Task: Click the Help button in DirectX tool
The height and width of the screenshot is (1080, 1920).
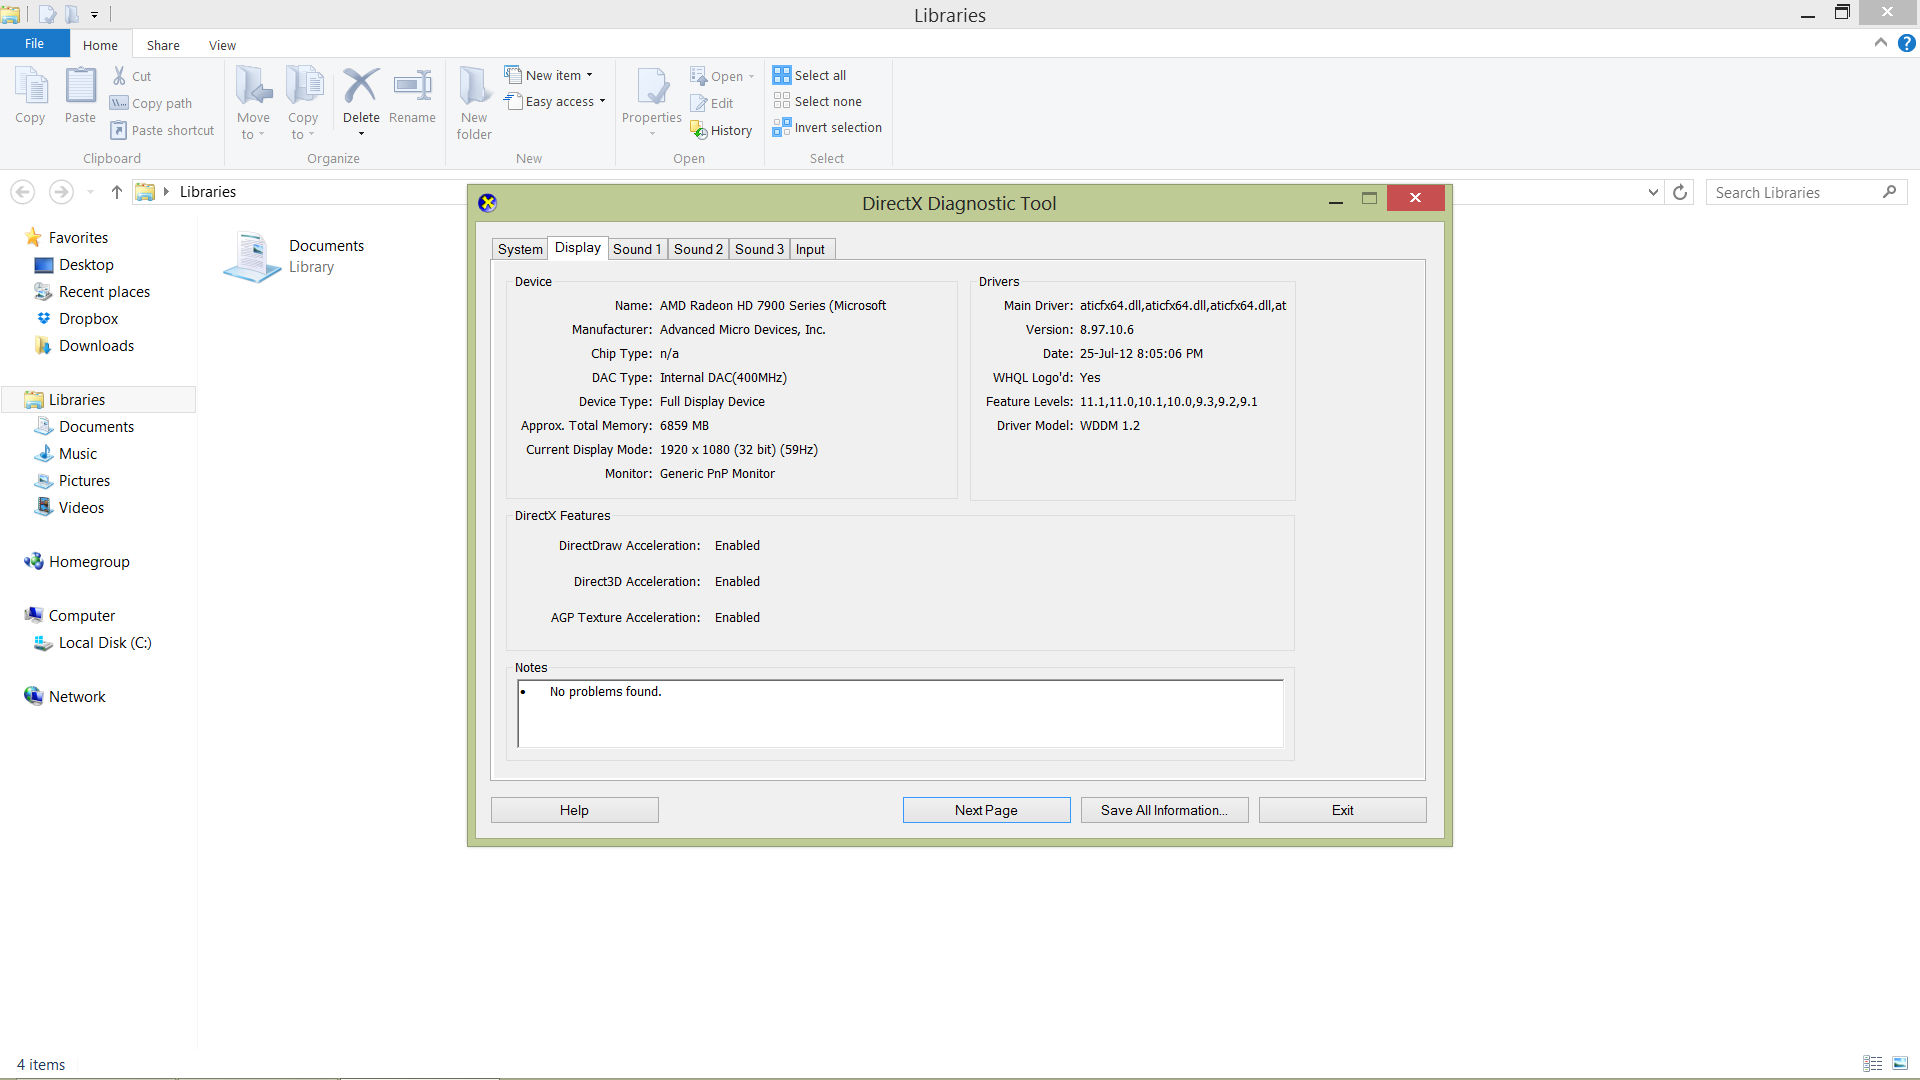Action: click(x=574, y=810)
